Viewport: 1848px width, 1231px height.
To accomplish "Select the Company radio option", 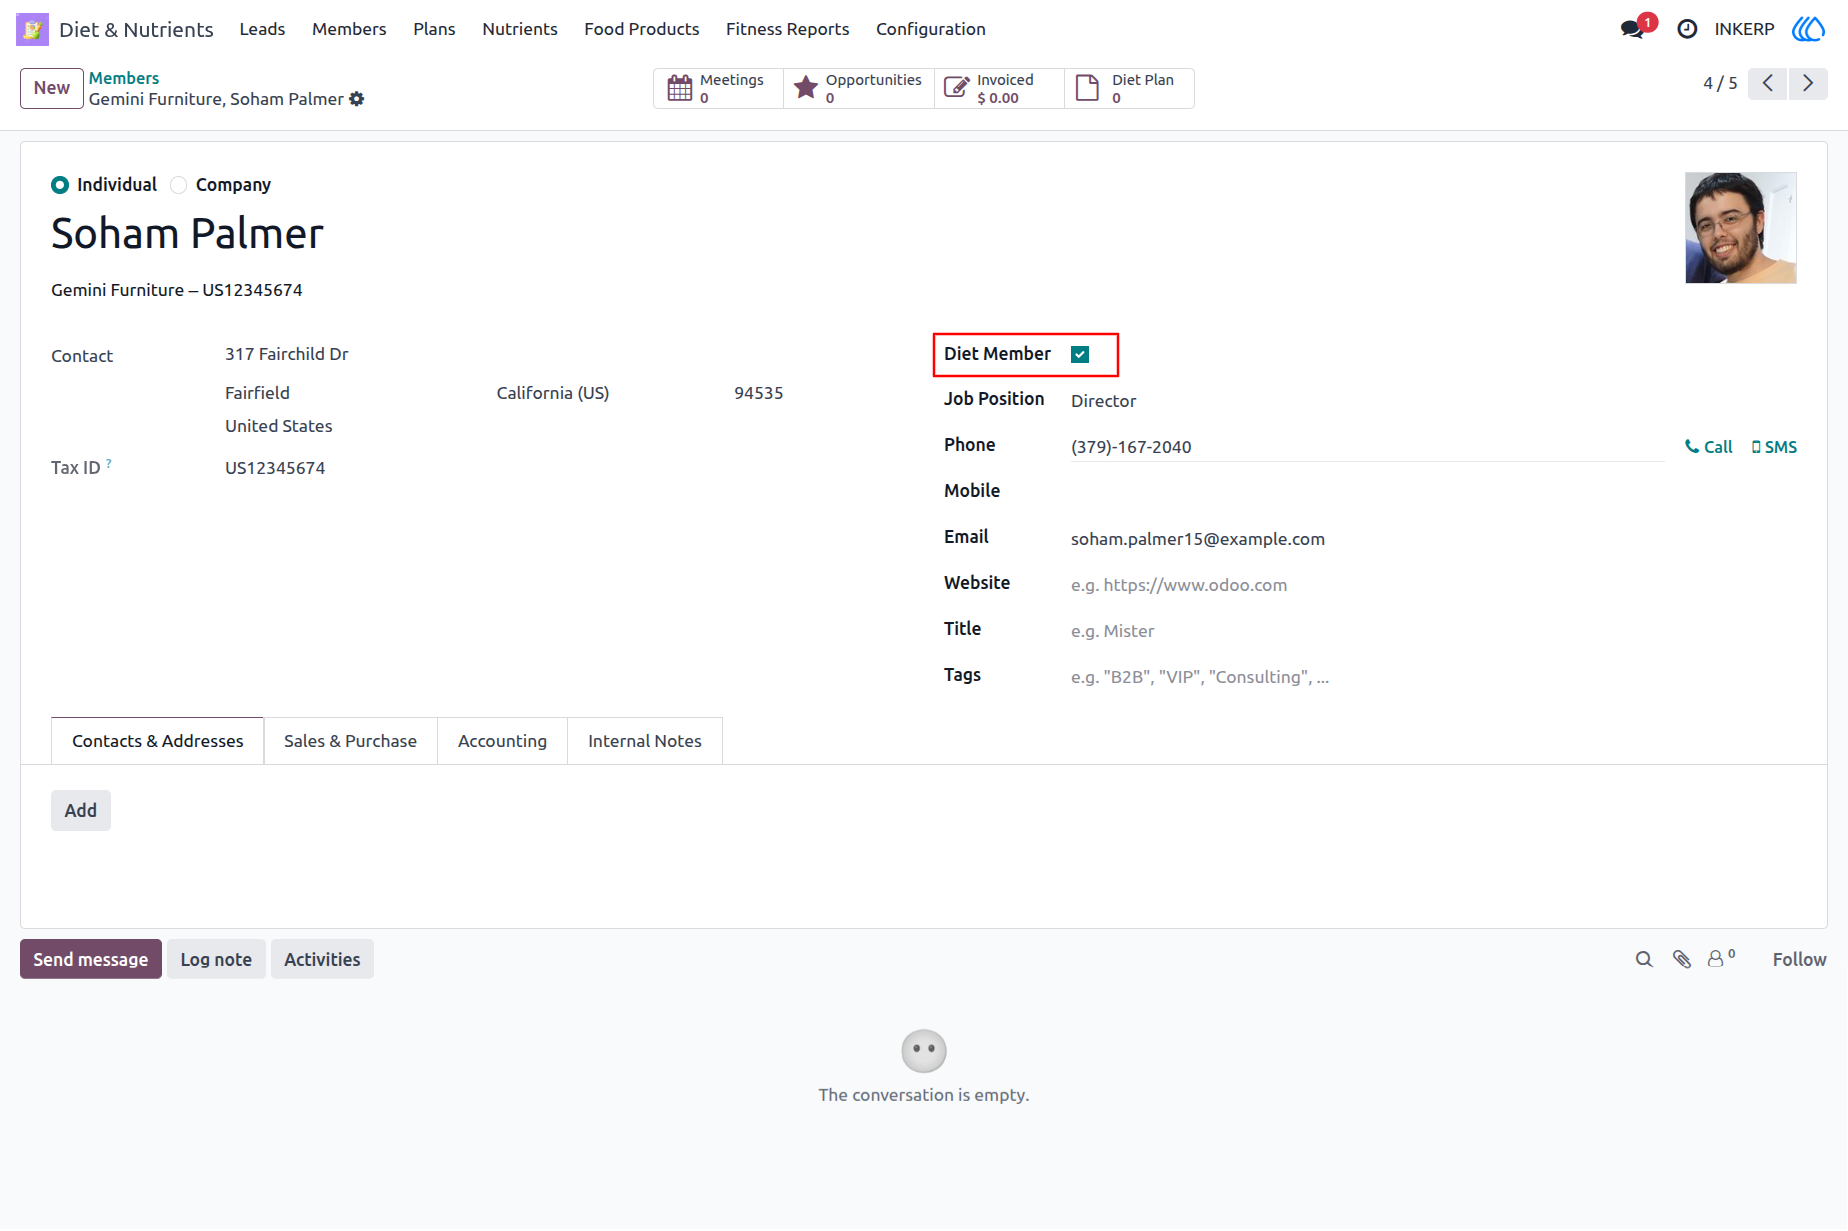I will pyautogui.click(x=179, y=185).
